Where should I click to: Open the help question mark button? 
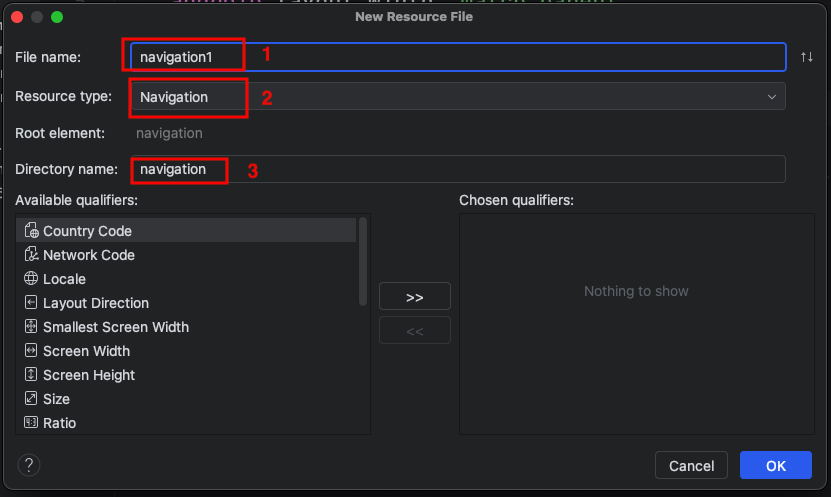pos(29,464)
